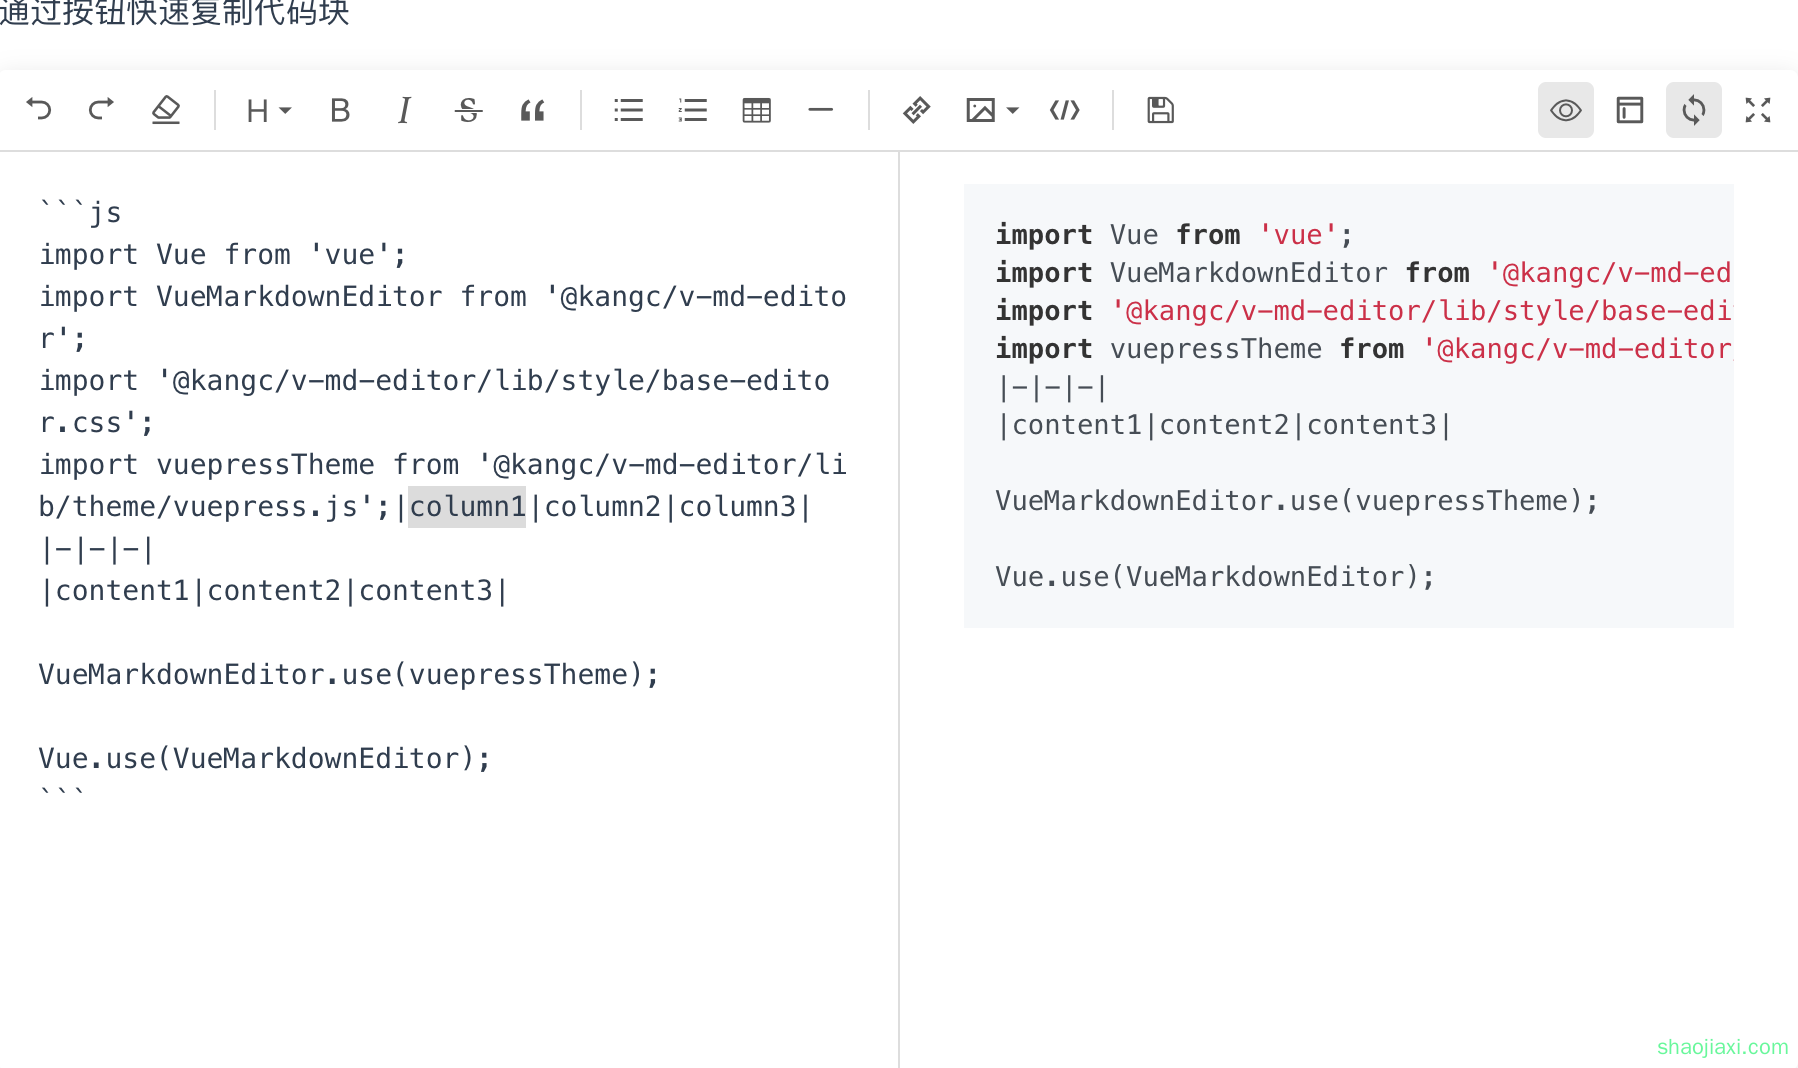
Task: Insert an unordered bullet list
Action: coord(628,110)
